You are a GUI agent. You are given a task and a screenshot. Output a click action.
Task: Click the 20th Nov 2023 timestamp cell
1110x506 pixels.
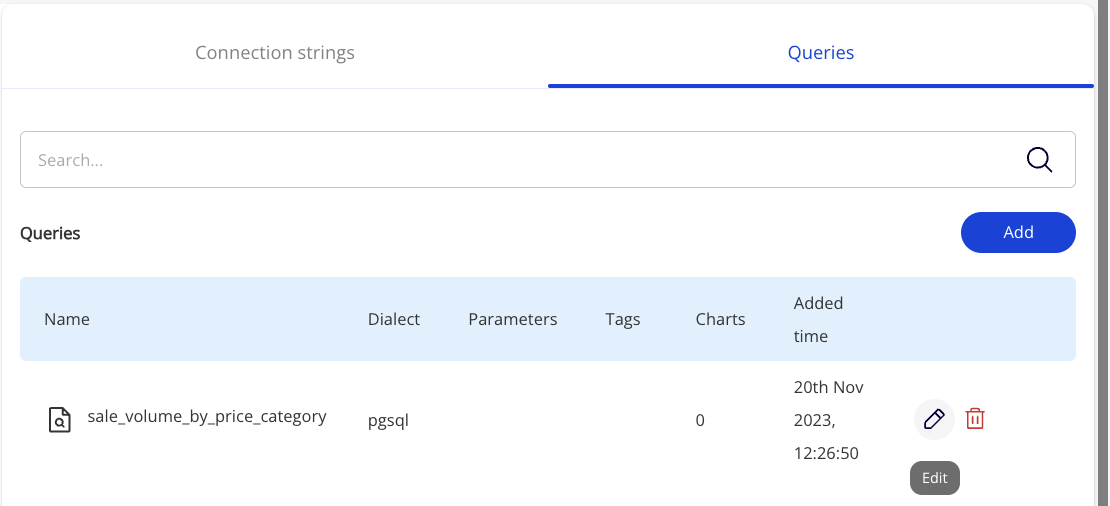(828, 420)
